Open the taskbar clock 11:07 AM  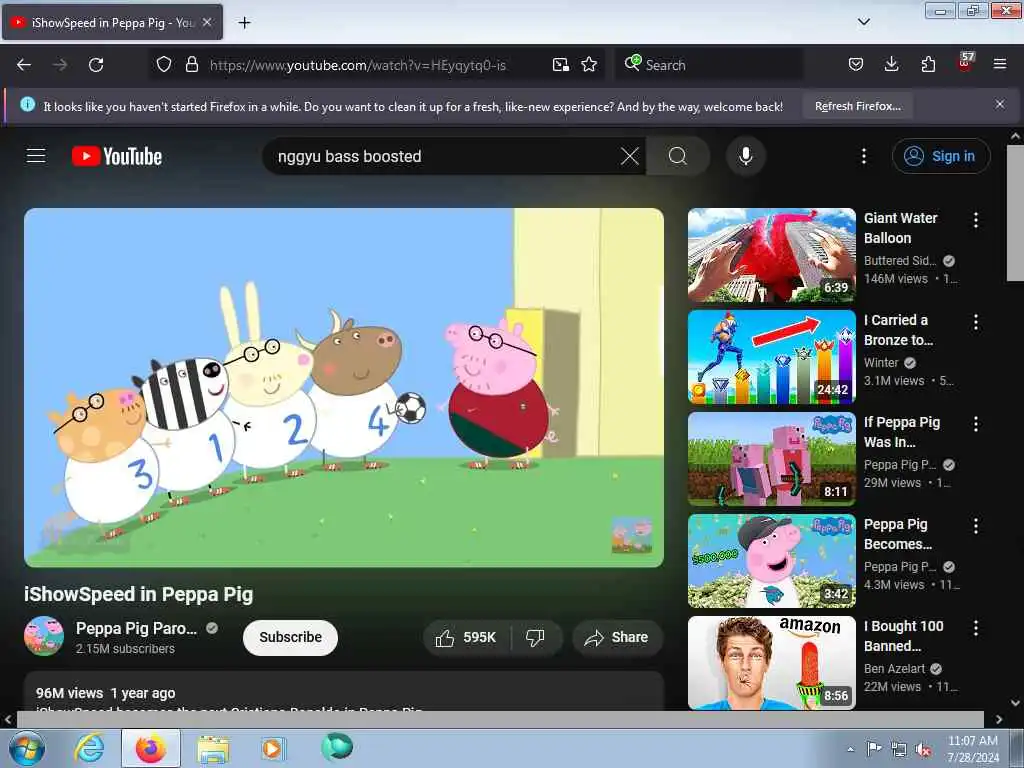pyautogui.click(x=972, y=749)
